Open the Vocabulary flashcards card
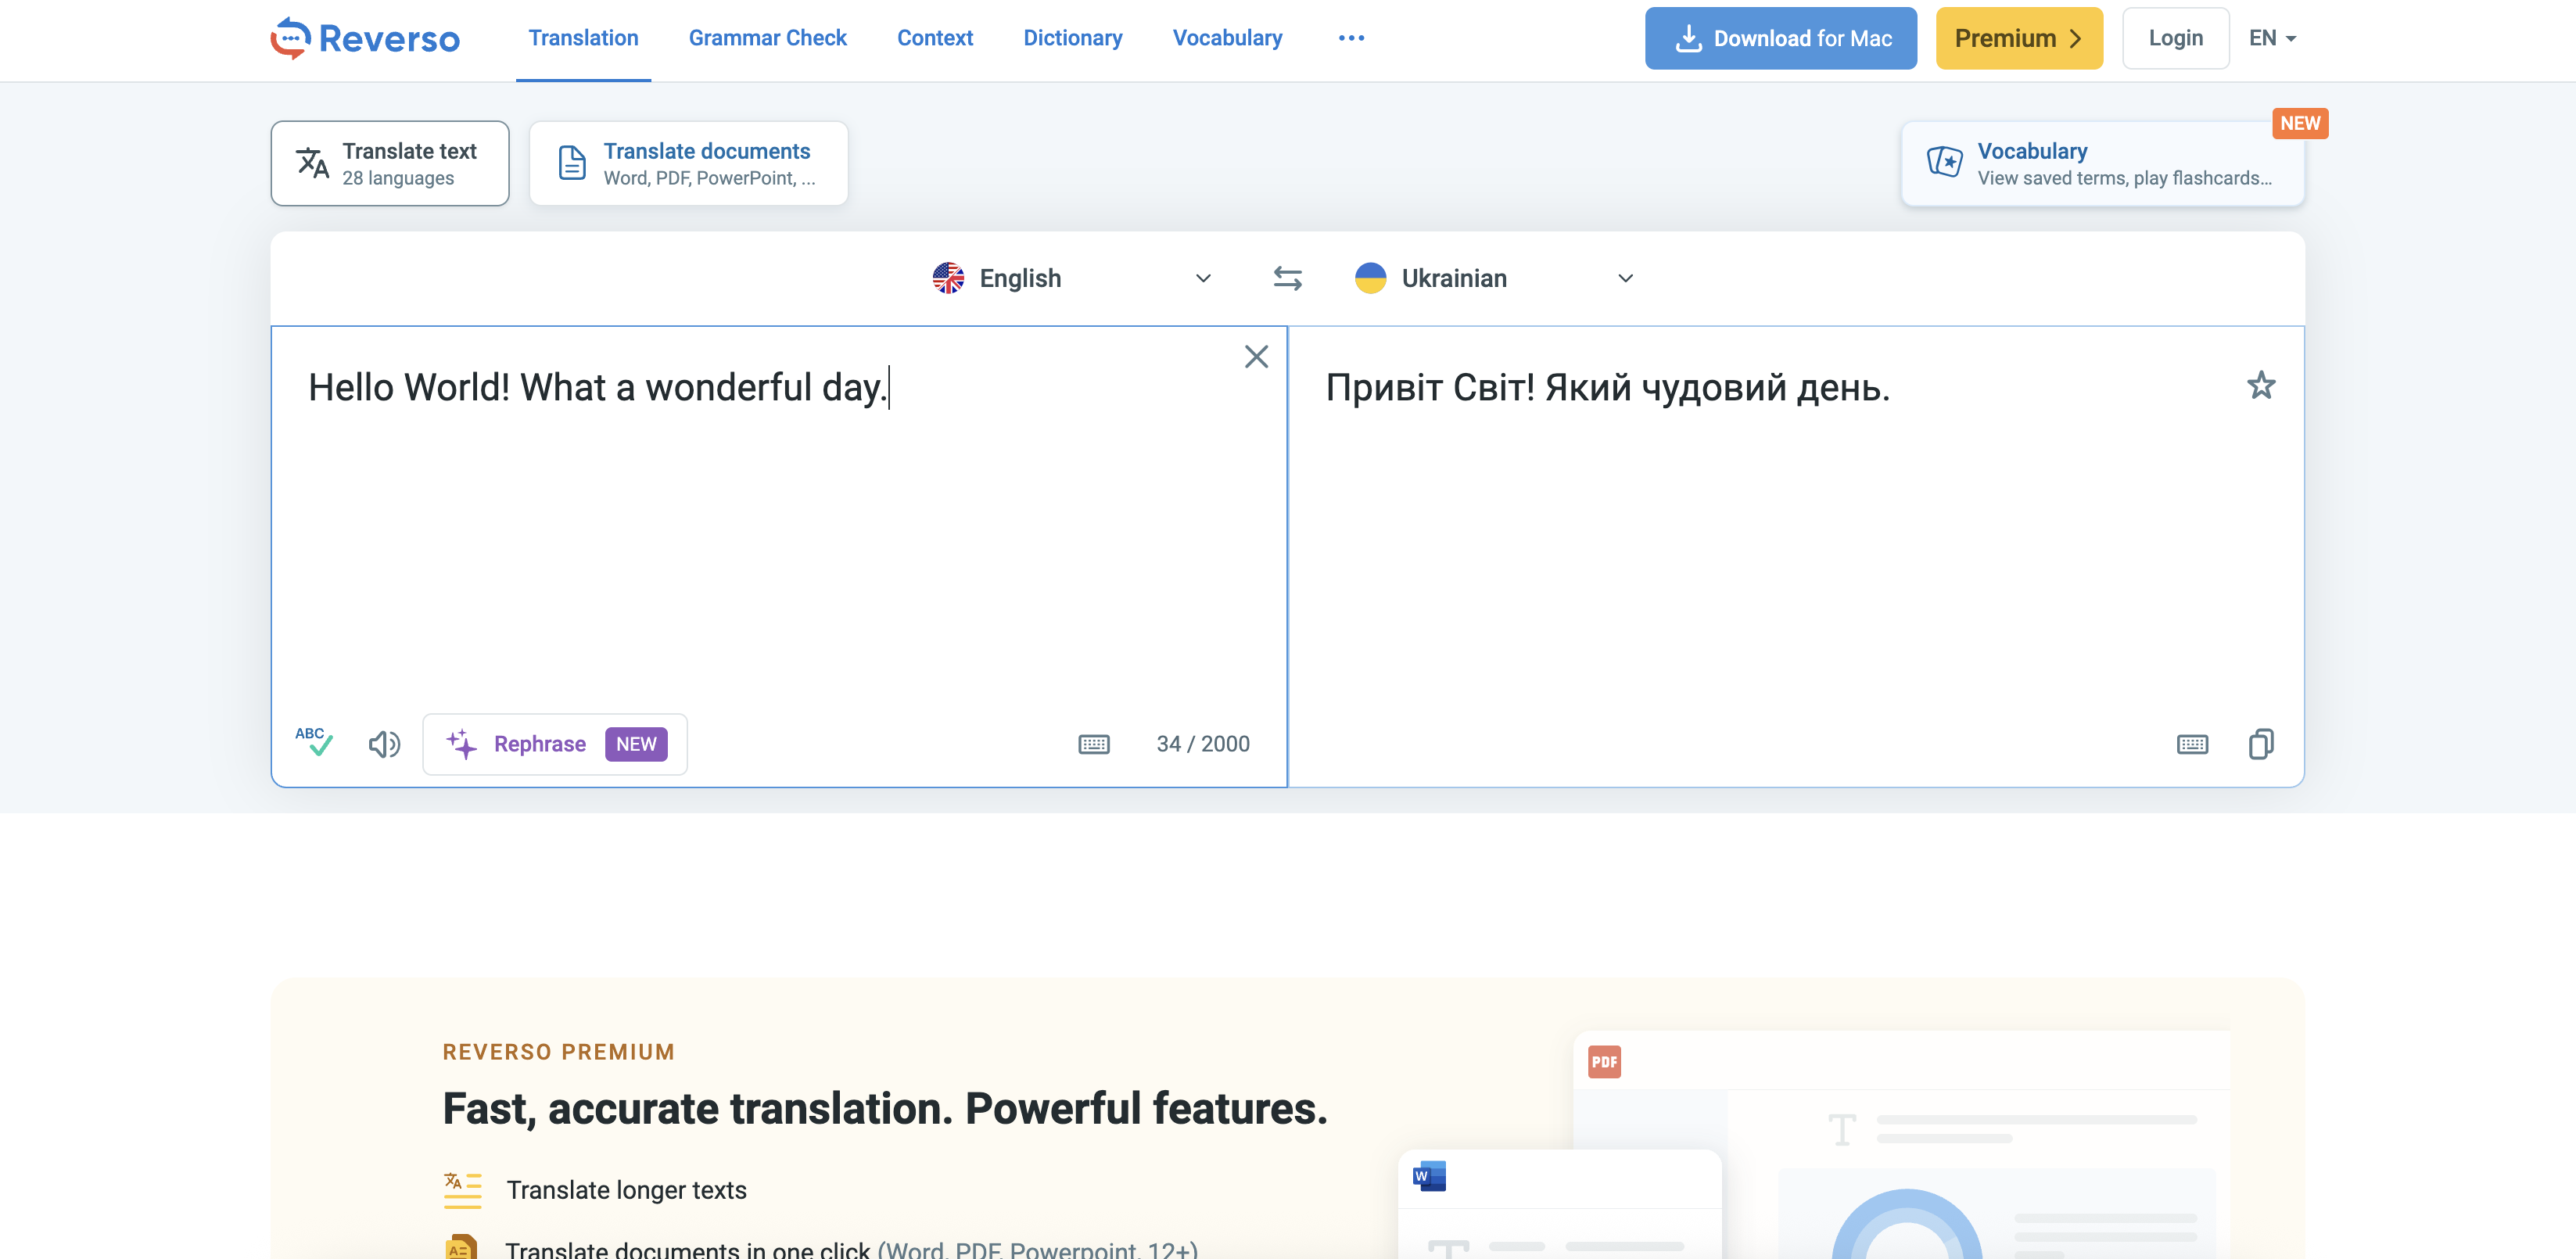 click(2102, 163)
